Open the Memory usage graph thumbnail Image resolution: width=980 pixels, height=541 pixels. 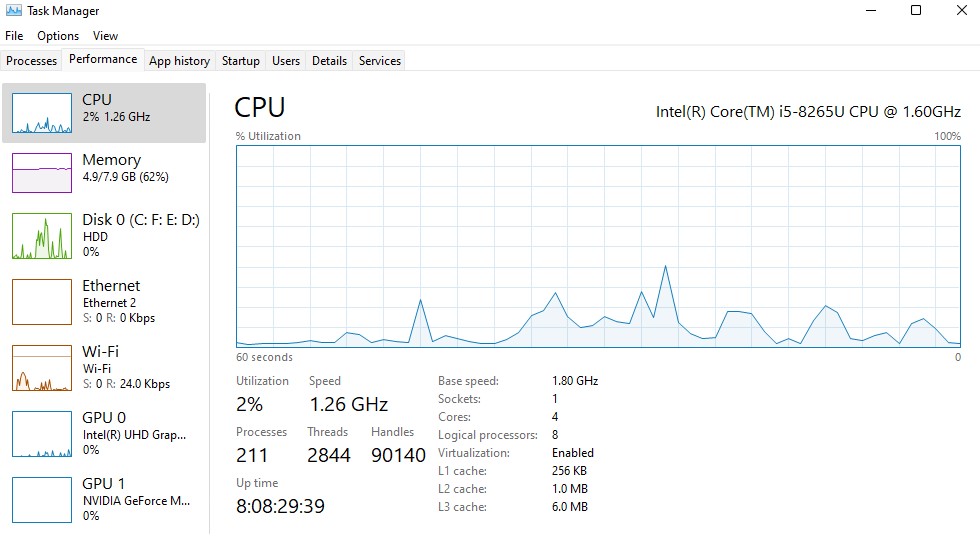point(42,172)
